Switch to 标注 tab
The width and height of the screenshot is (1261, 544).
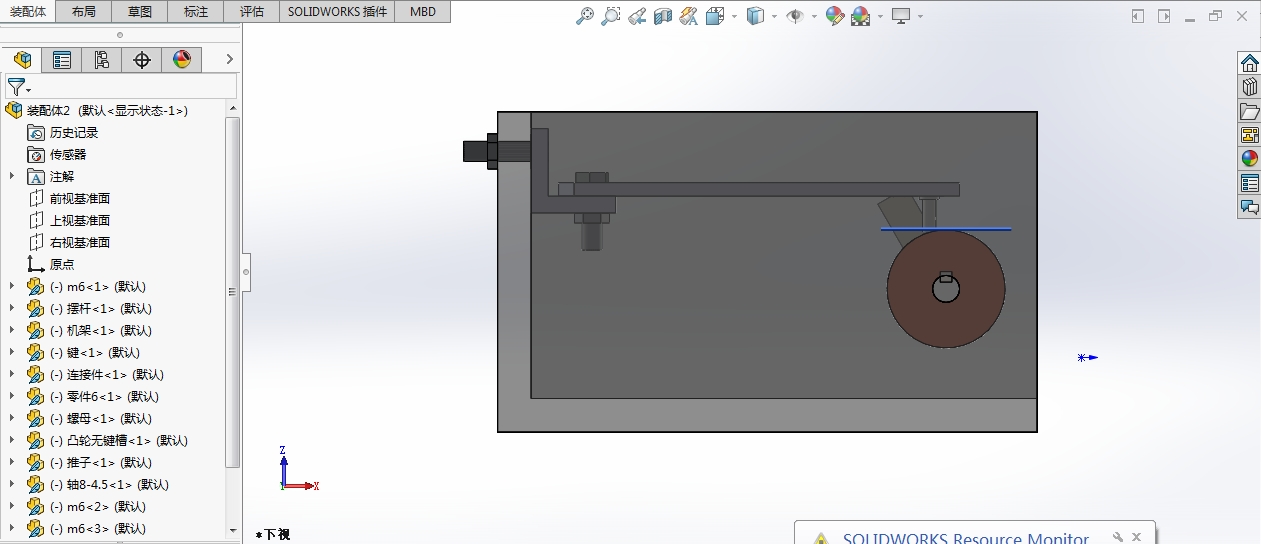coord(197,12)
